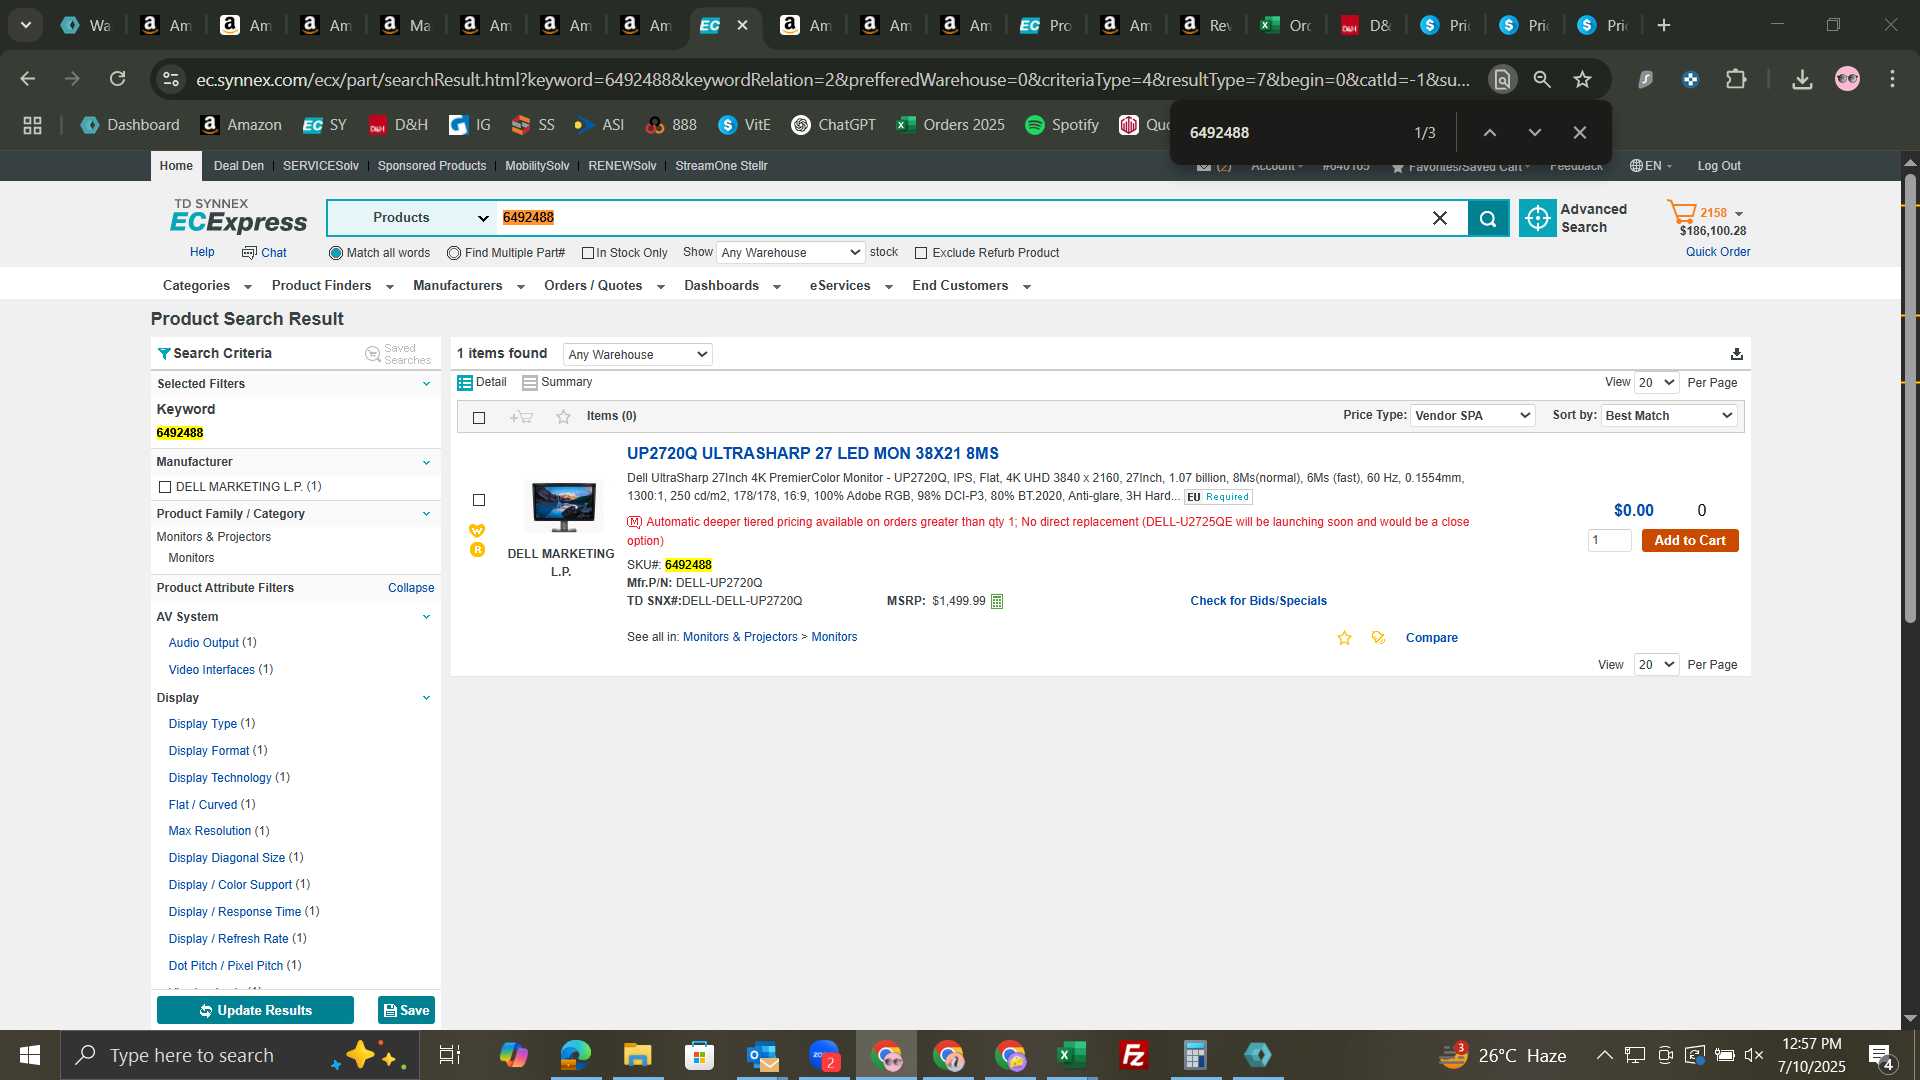Viewport: 1920px width, 1080px height.
Task: Favorite the UP2720Q product with star
Action: click(x=1345, y=638)
